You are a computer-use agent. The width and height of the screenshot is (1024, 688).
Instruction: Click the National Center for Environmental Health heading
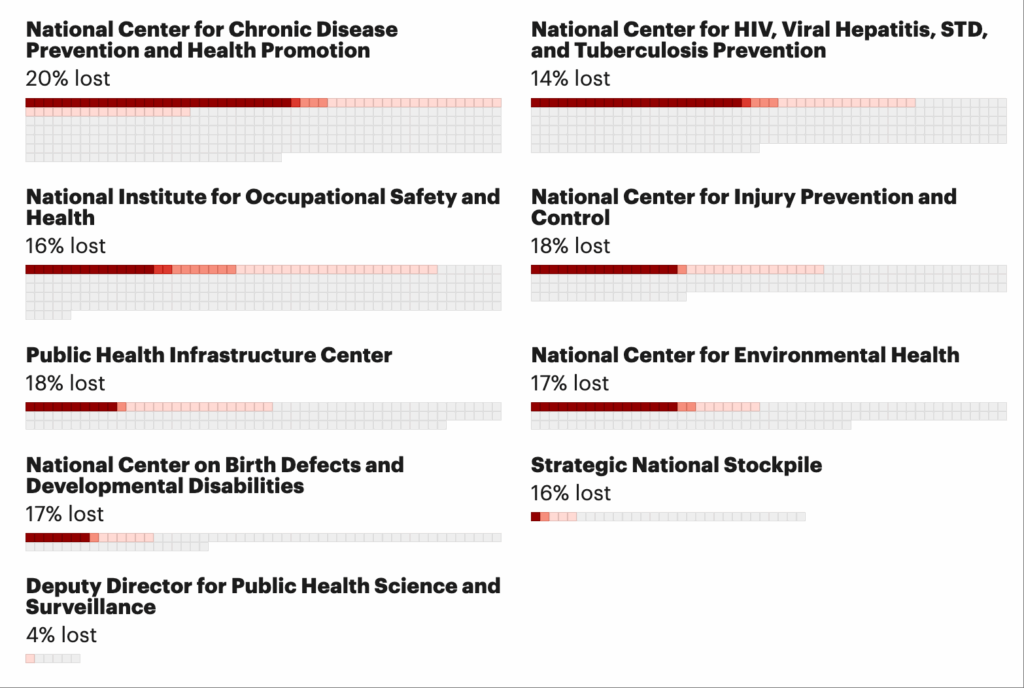[x=745, y=355]
